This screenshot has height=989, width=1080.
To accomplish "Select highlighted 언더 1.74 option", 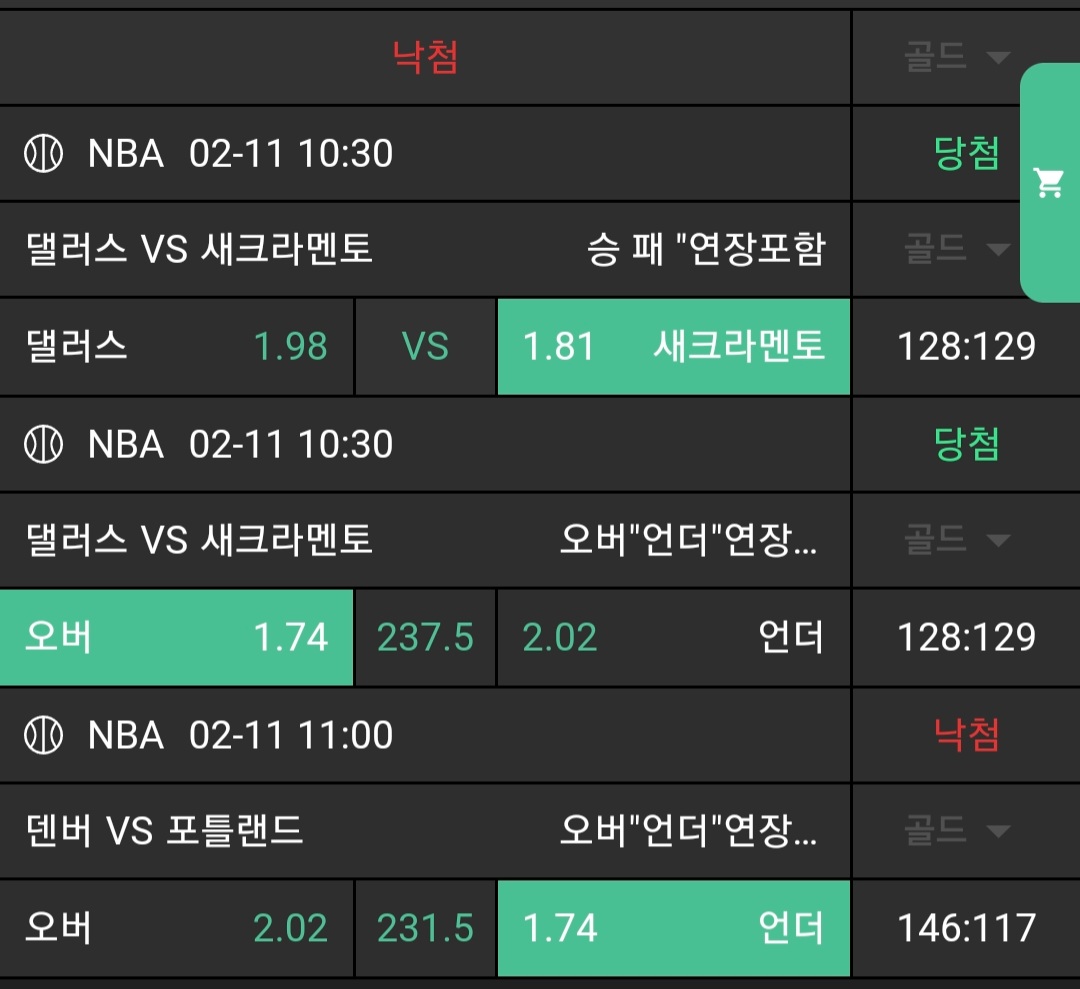I will (673, 928).
